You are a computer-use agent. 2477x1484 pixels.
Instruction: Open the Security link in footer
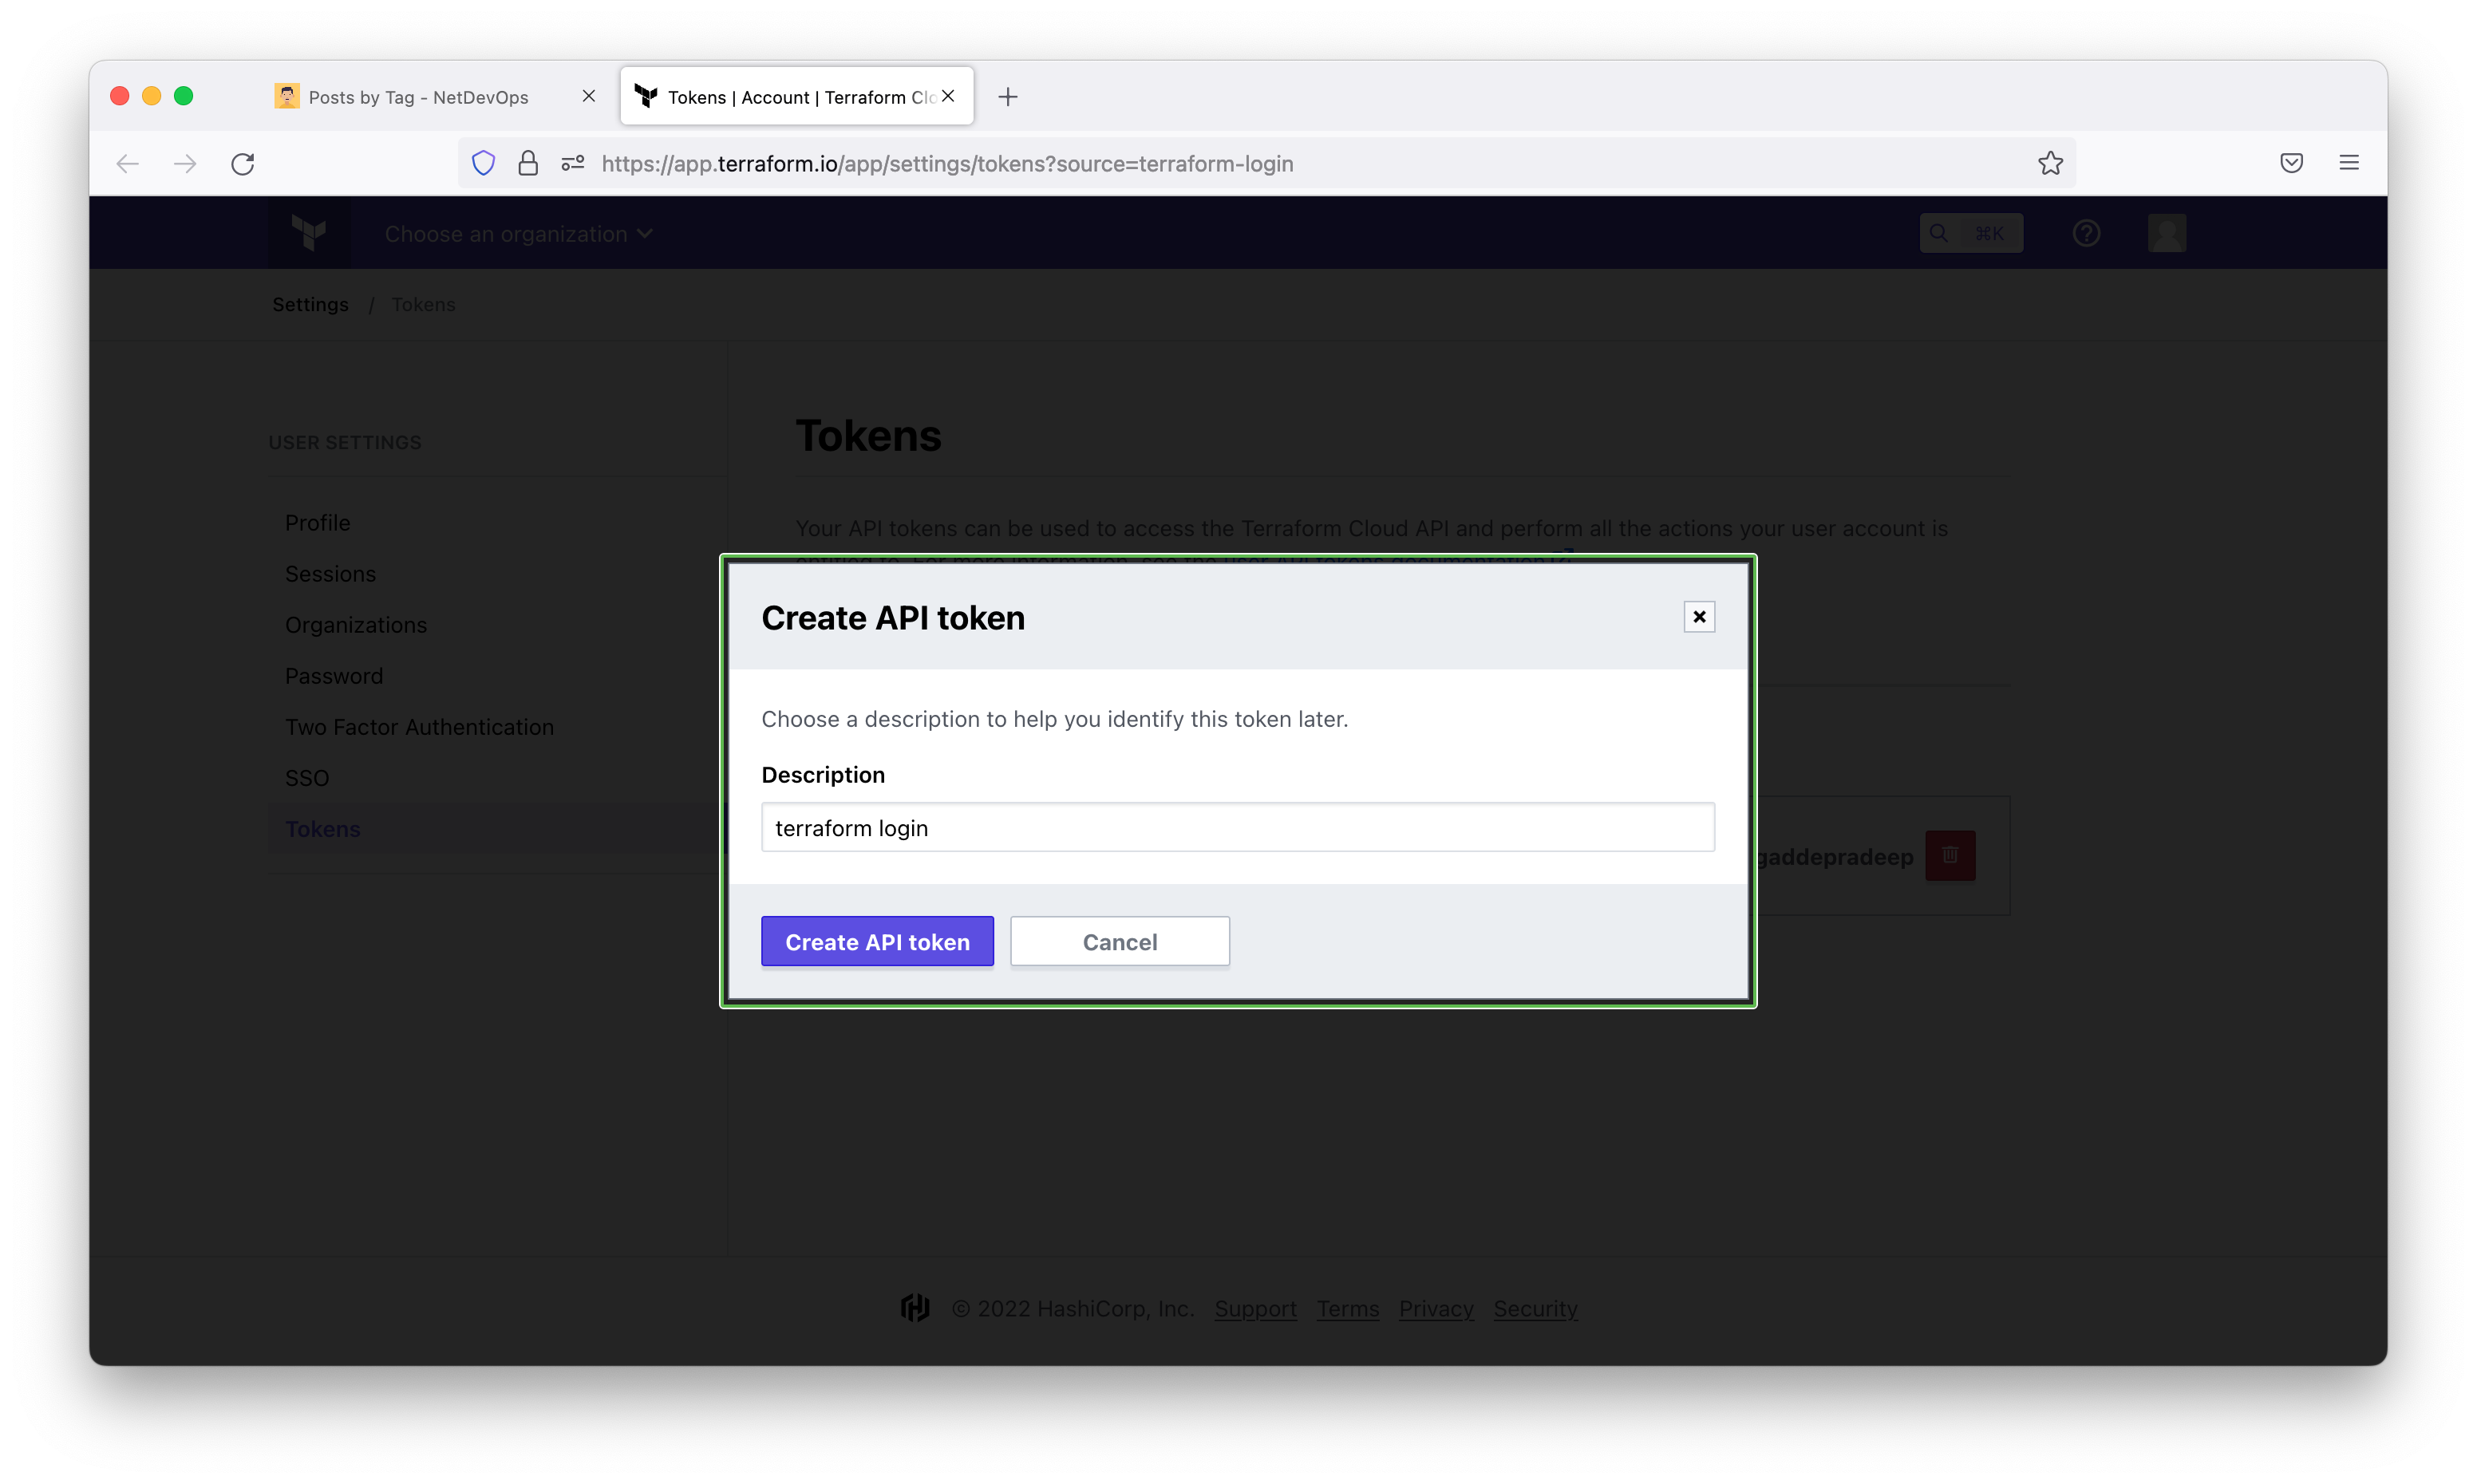point(1535,1309)
